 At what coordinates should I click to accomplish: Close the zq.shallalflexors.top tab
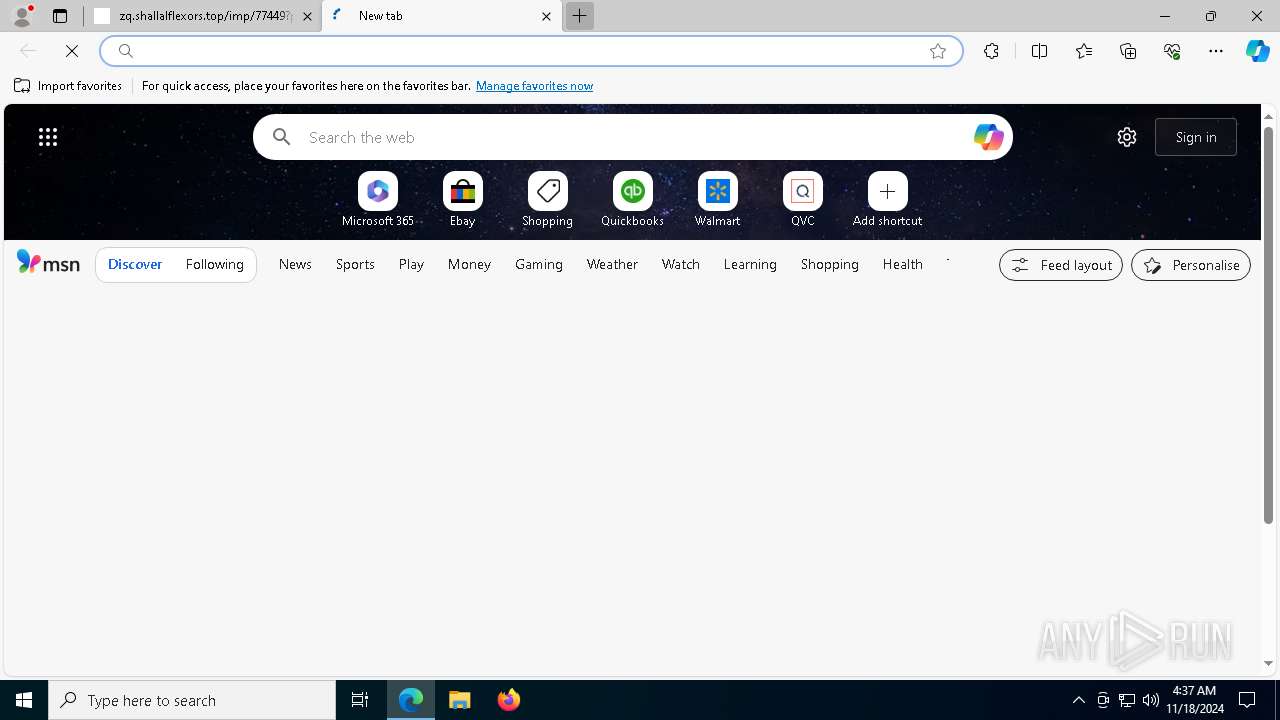click(307, 16)
